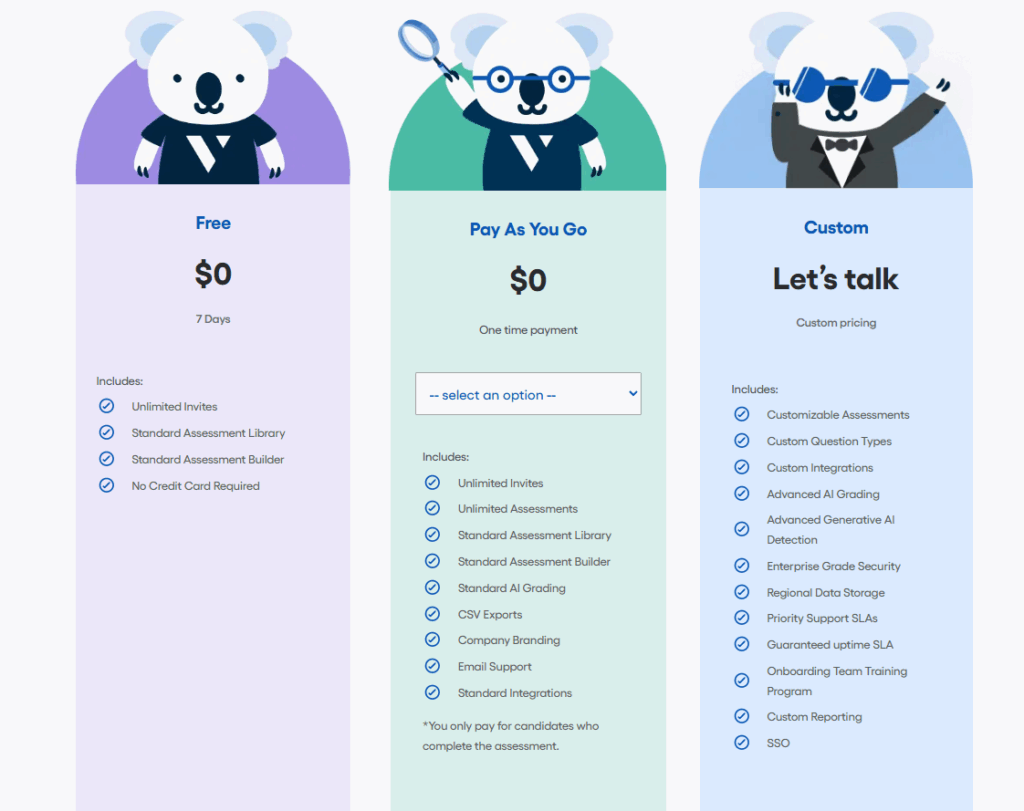The image size is (1024, 811).
Task: Click the CSV Exports text
Action: pyautogui.click(x=490, y=614)
